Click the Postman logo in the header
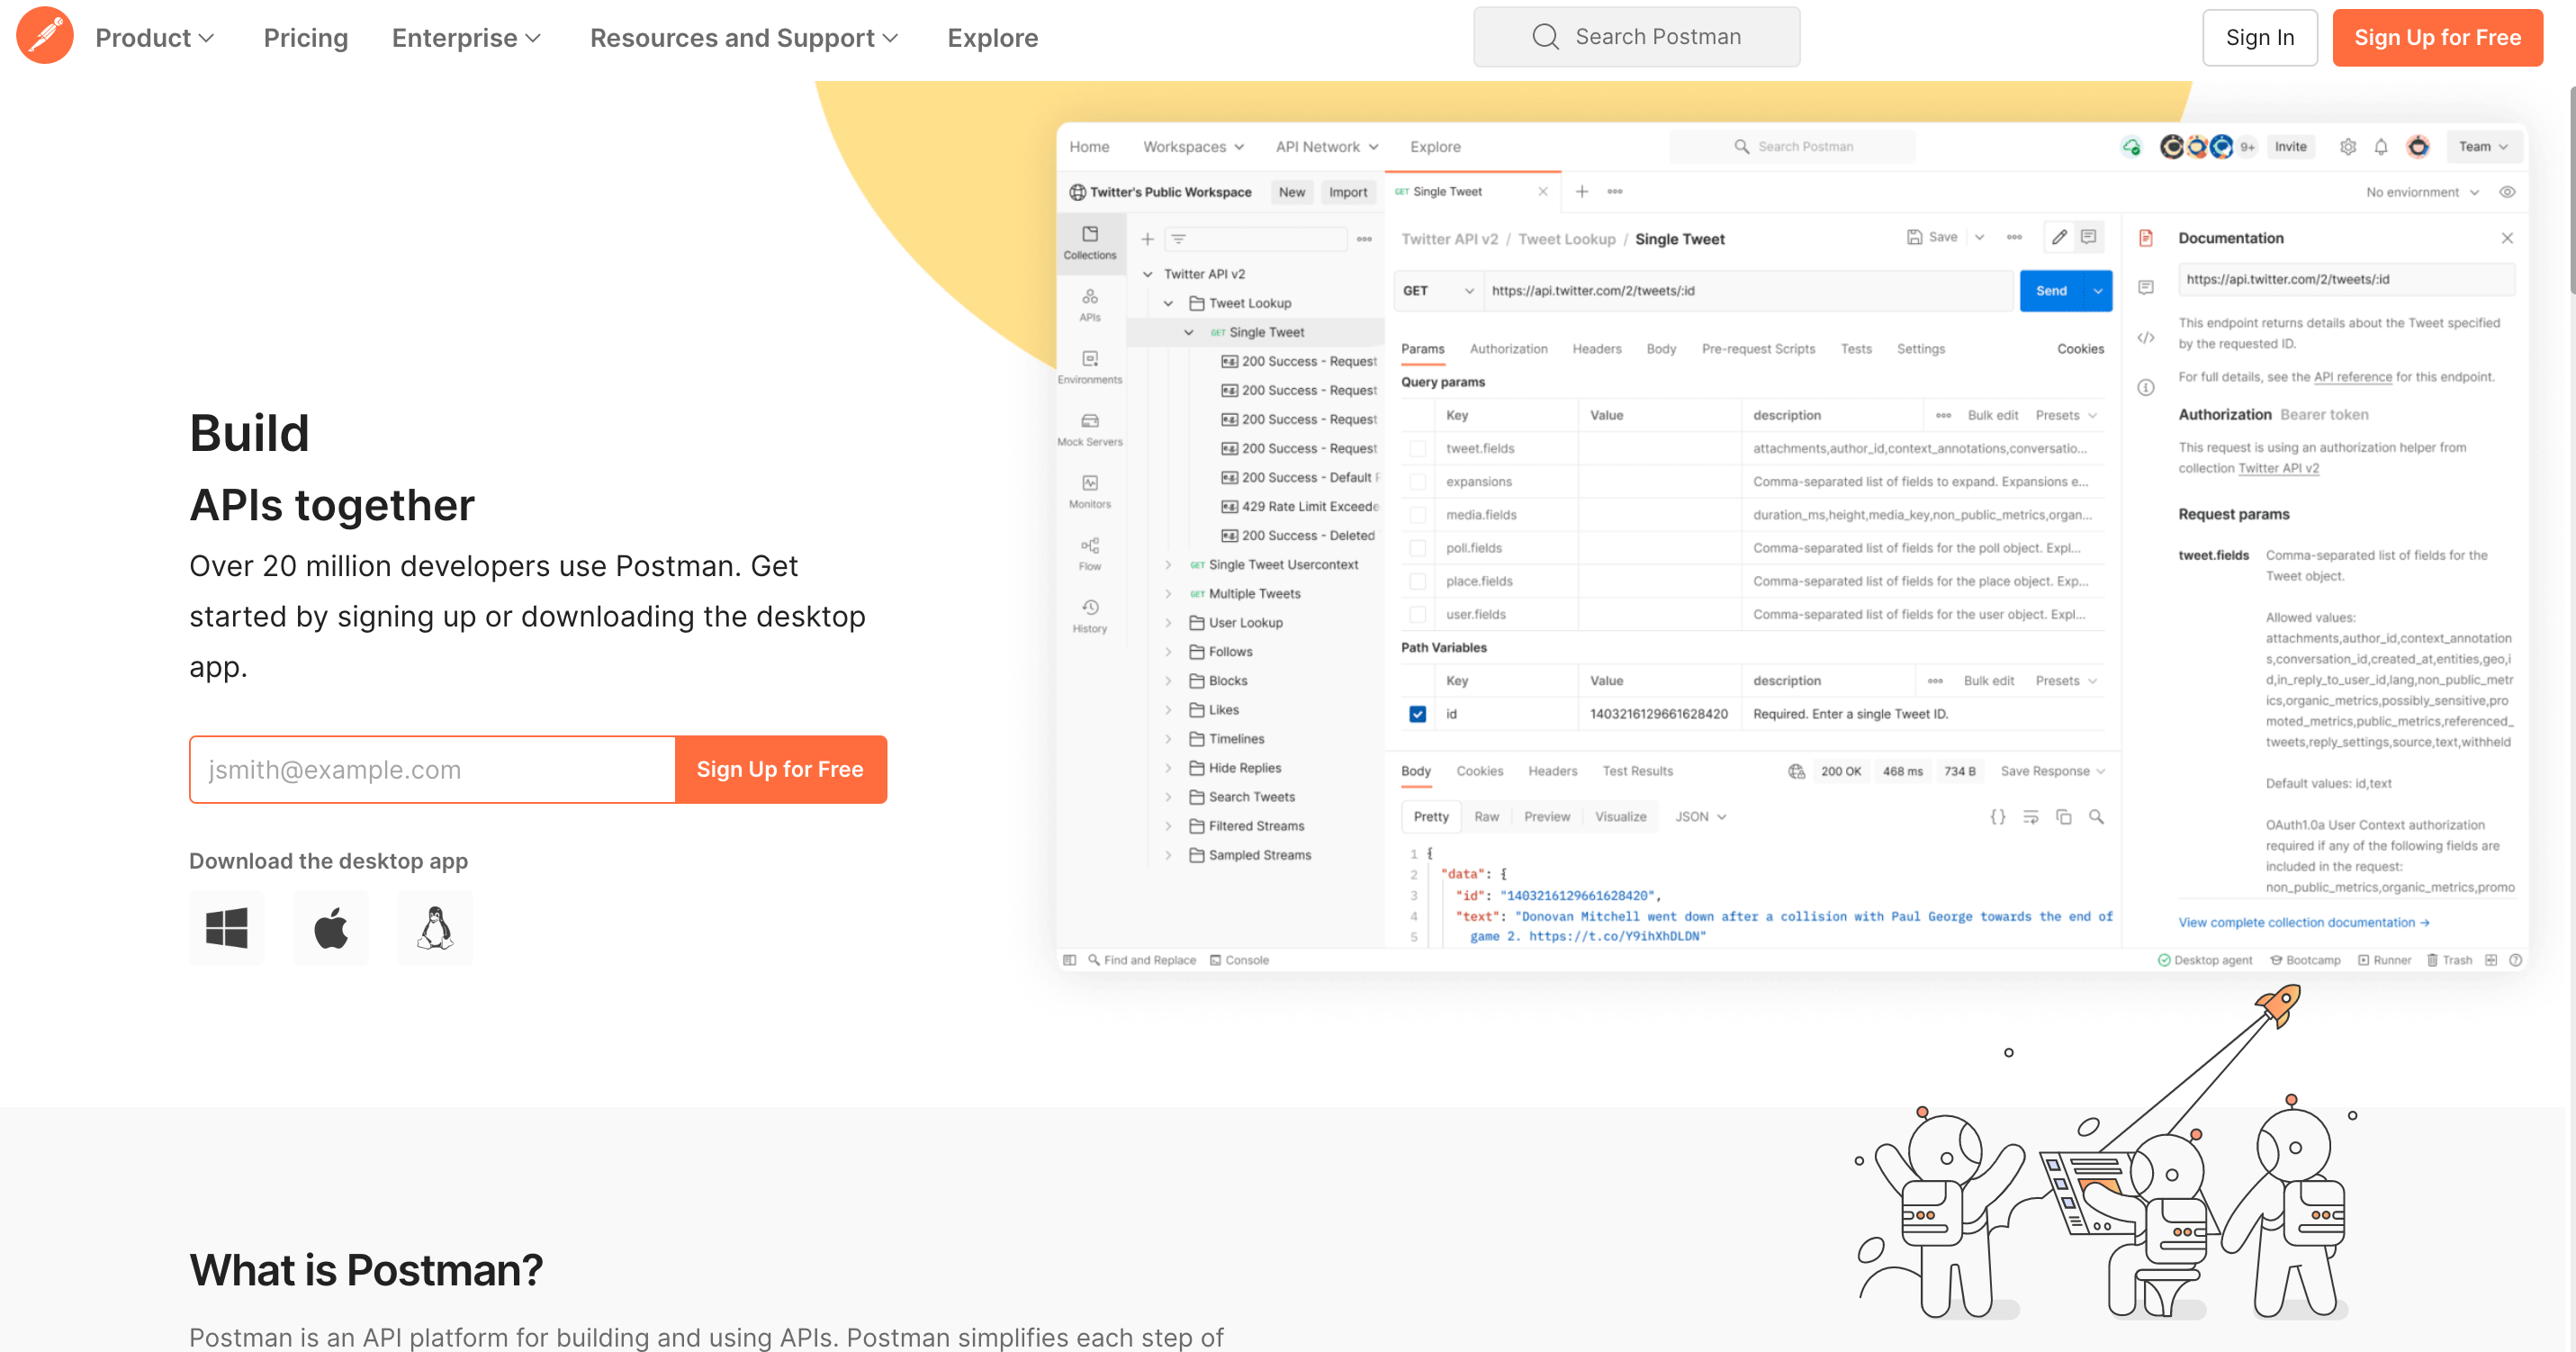This screenshot has width=2576, height=1352. tap(45, 37)
